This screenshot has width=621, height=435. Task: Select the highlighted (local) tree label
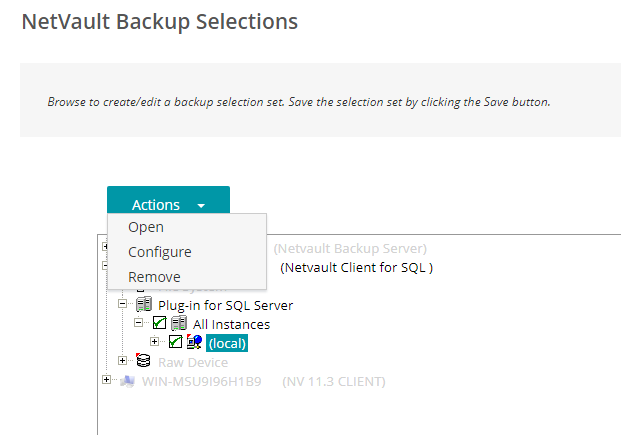click(x=227, y=343)
